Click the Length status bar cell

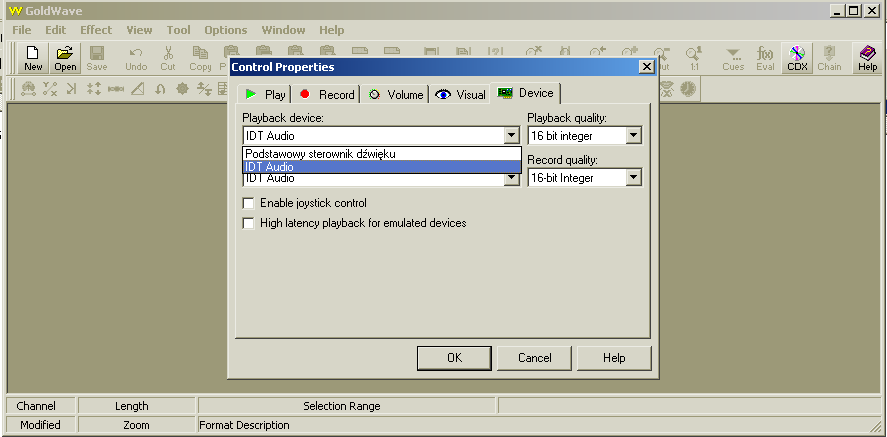[x=136, y=406]
